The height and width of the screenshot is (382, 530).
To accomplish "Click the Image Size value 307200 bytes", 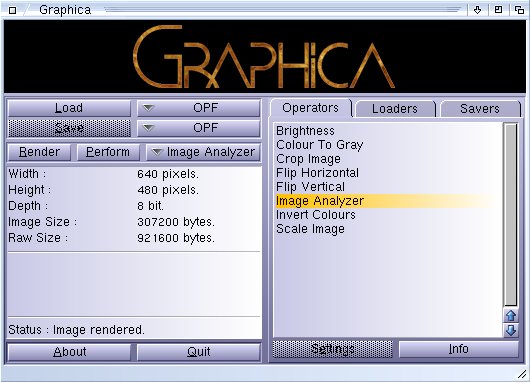I will click(176, 222).
